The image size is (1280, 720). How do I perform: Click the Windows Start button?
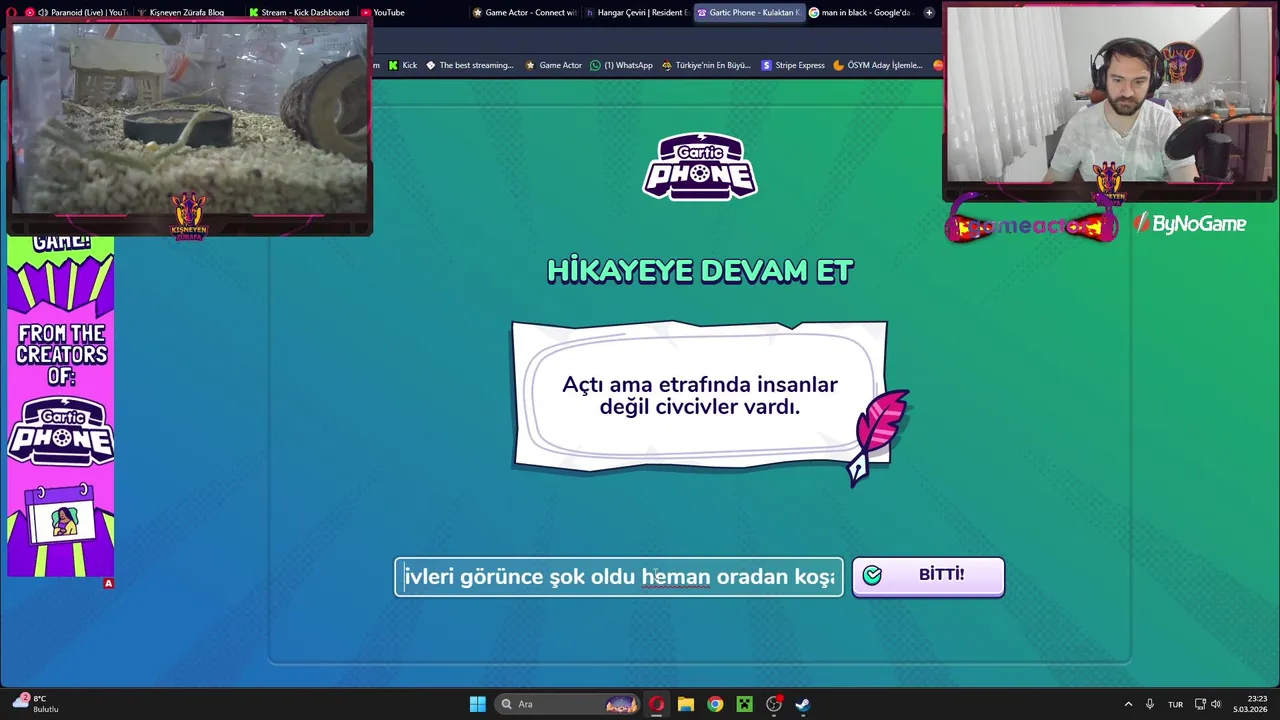point(477,704)
